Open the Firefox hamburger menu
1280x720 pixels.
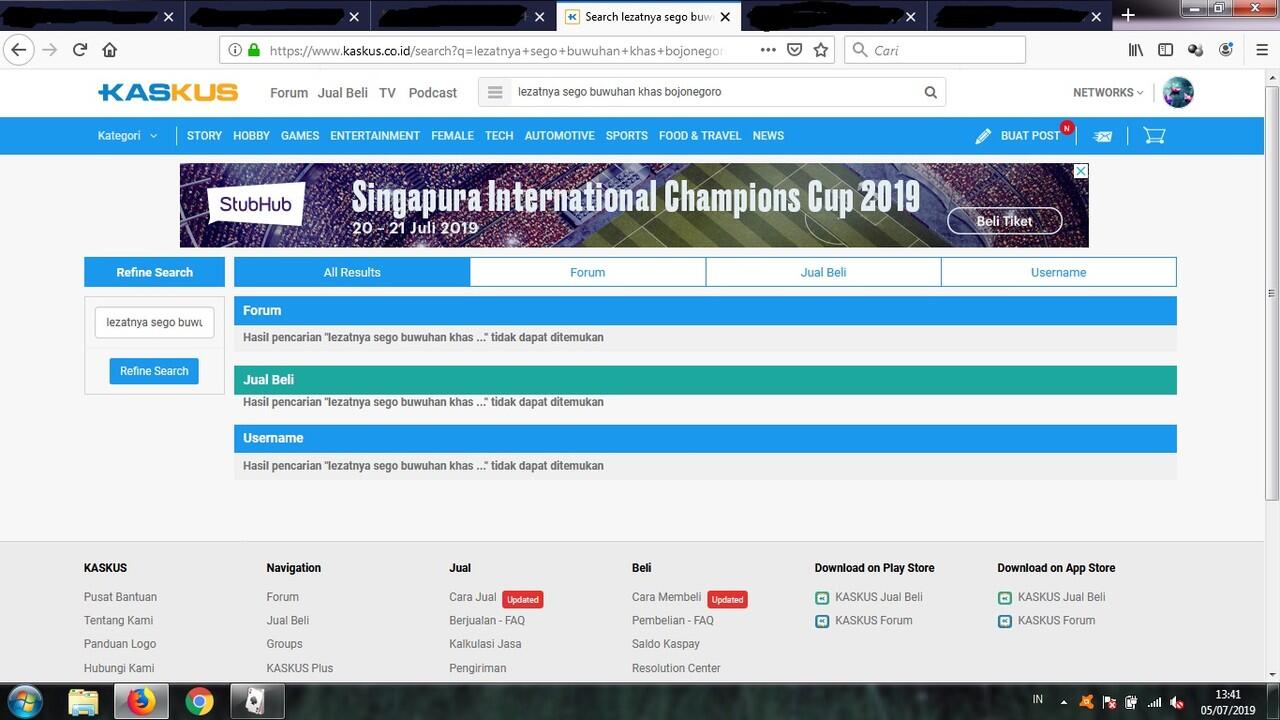1262,50
